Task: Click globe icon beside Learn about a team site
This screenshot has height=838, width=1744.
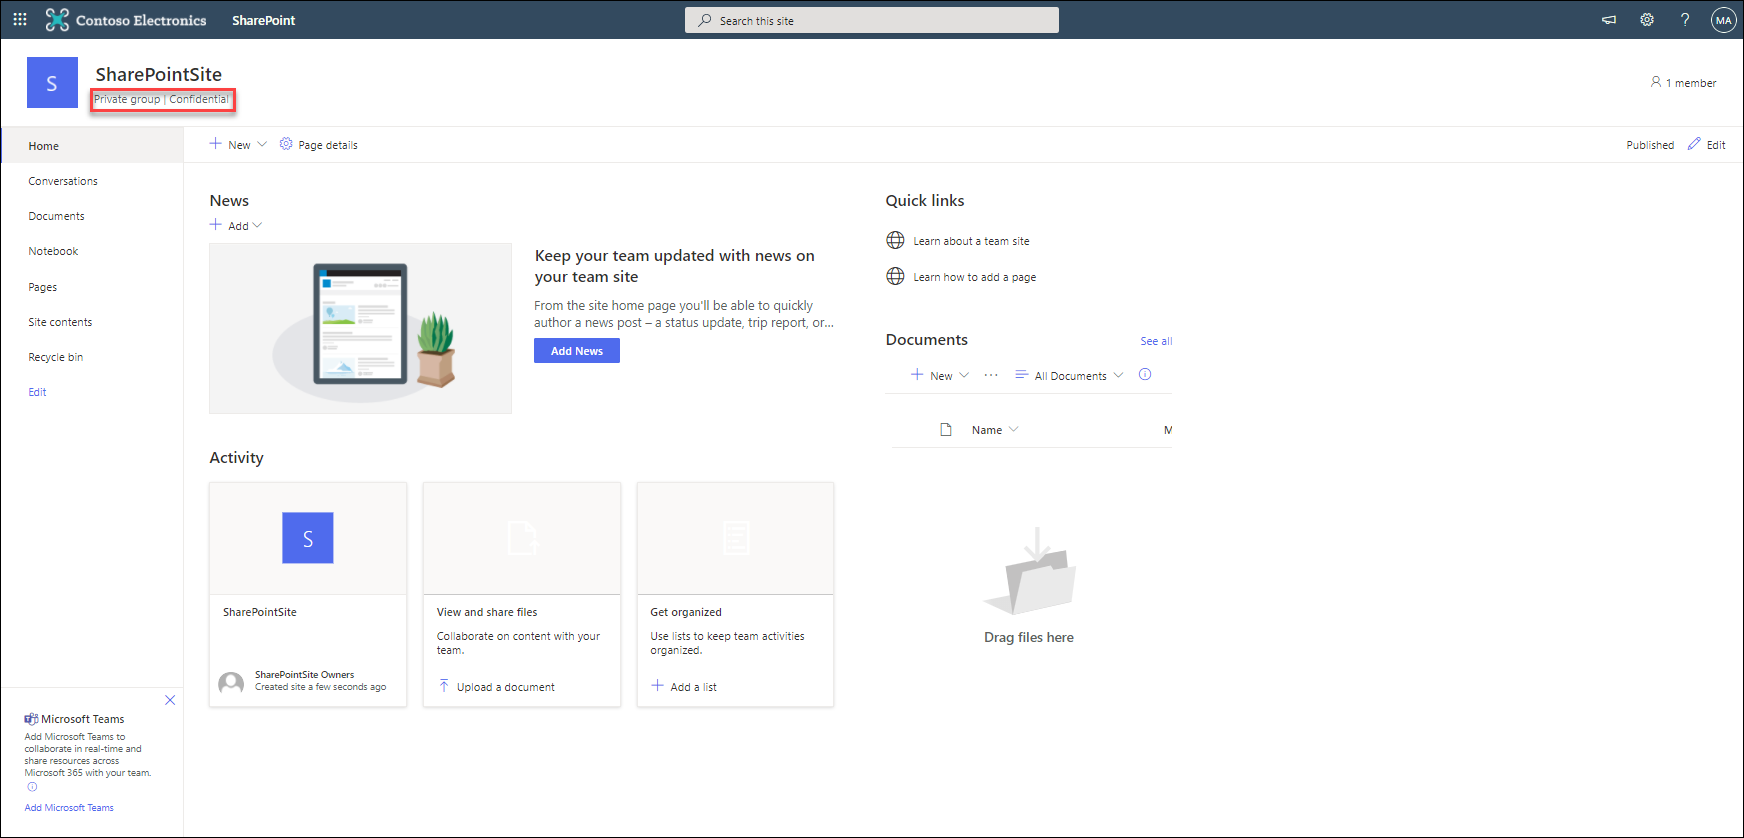Action: point(895,240)
